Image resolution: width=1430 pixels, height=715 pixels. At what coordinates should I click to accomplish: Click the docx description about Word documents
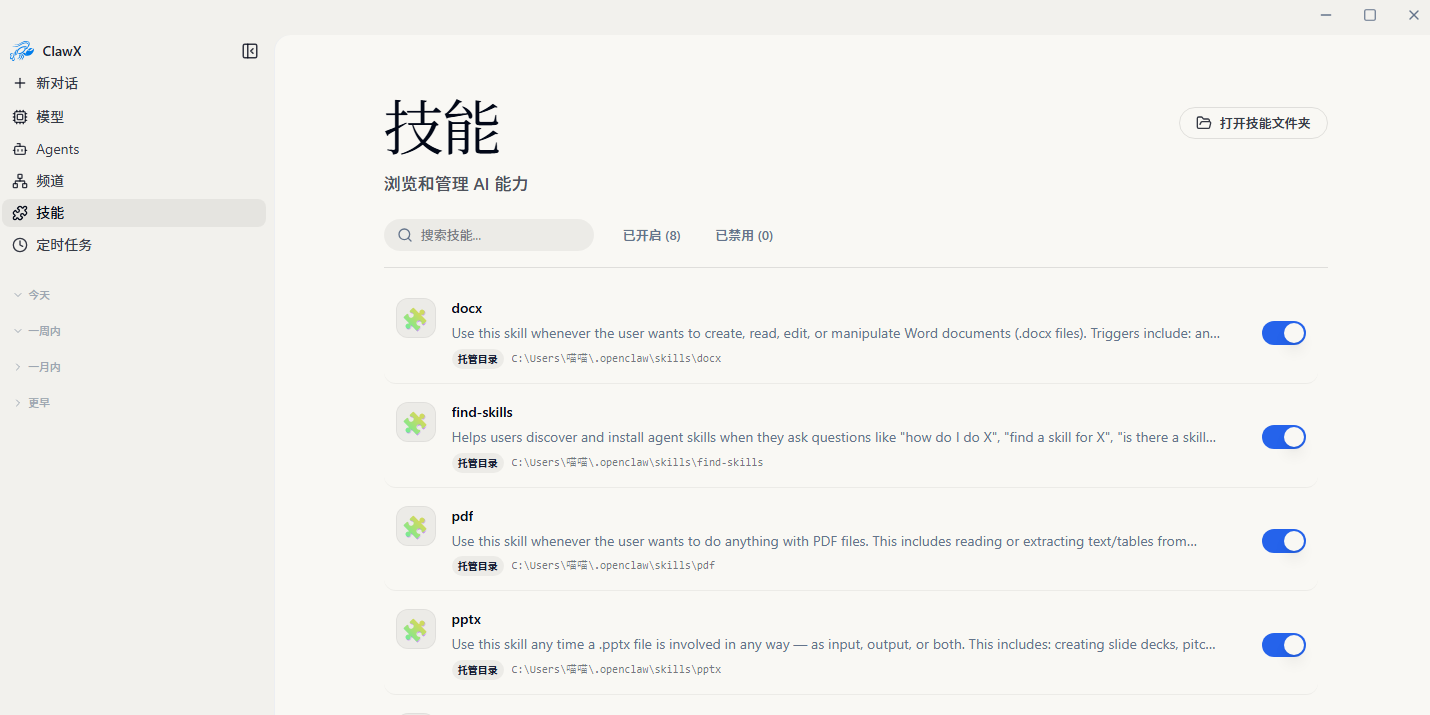(836, 333)
